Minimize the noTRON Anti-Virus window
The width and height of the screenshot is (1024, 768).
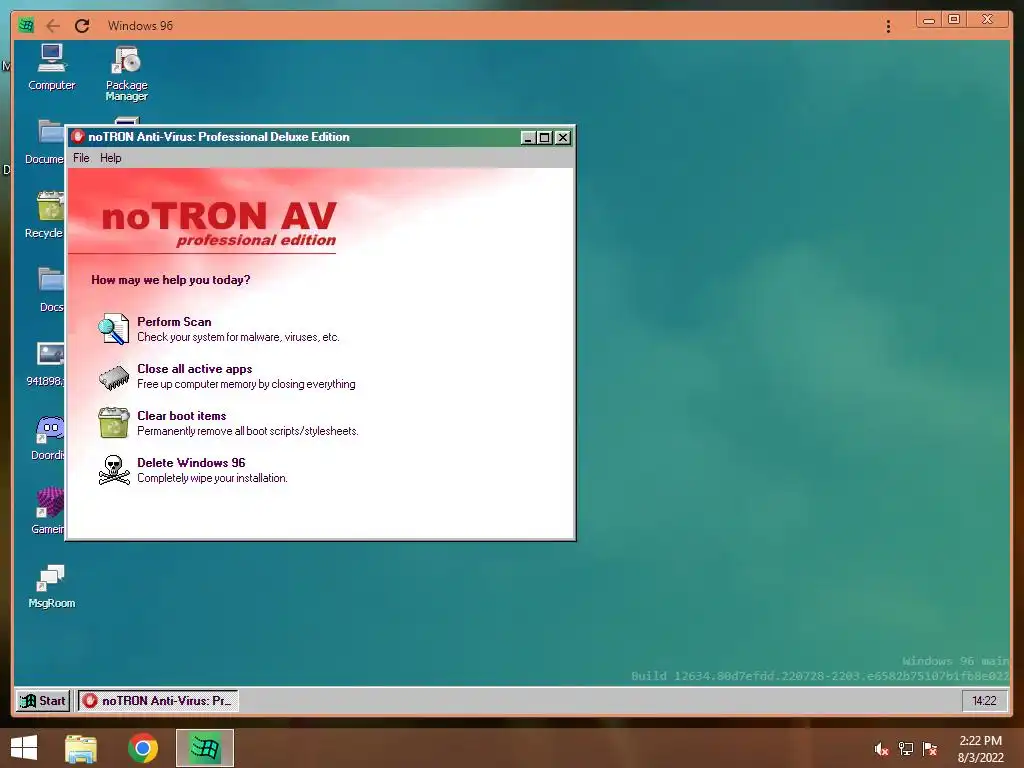tap(528, 137)
